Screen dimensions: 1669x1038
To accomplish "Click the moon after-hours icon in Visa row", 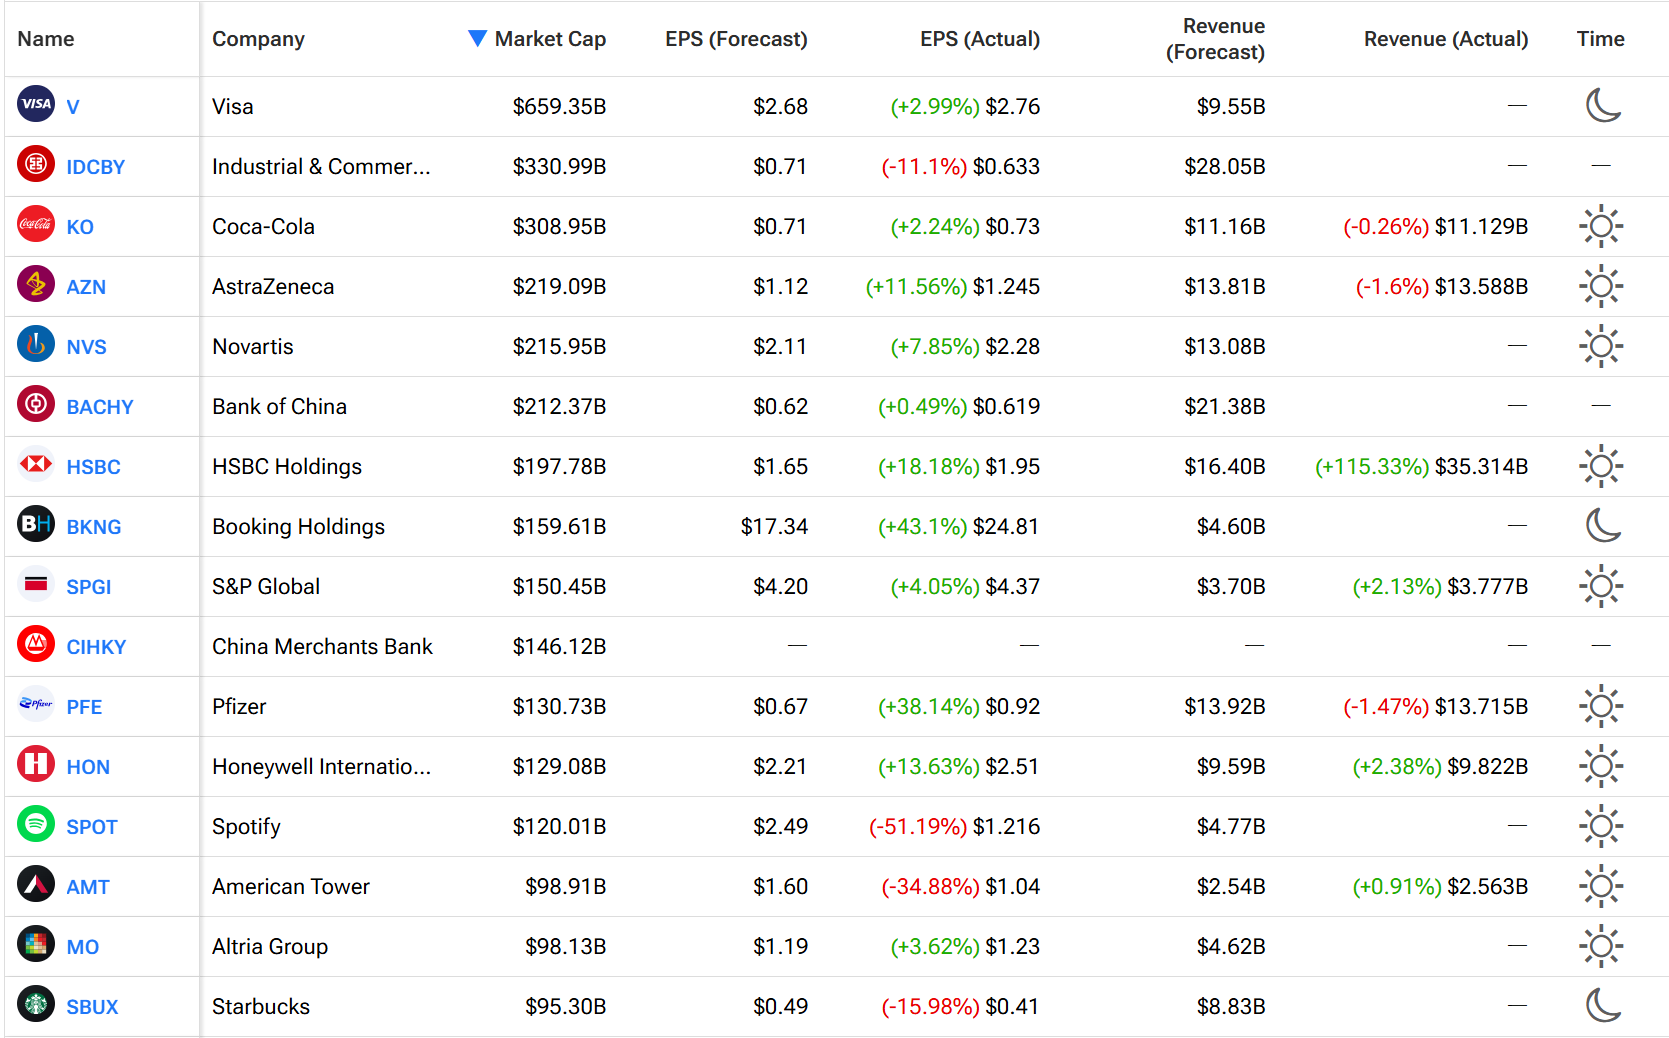I will [x=1603, y=105].
